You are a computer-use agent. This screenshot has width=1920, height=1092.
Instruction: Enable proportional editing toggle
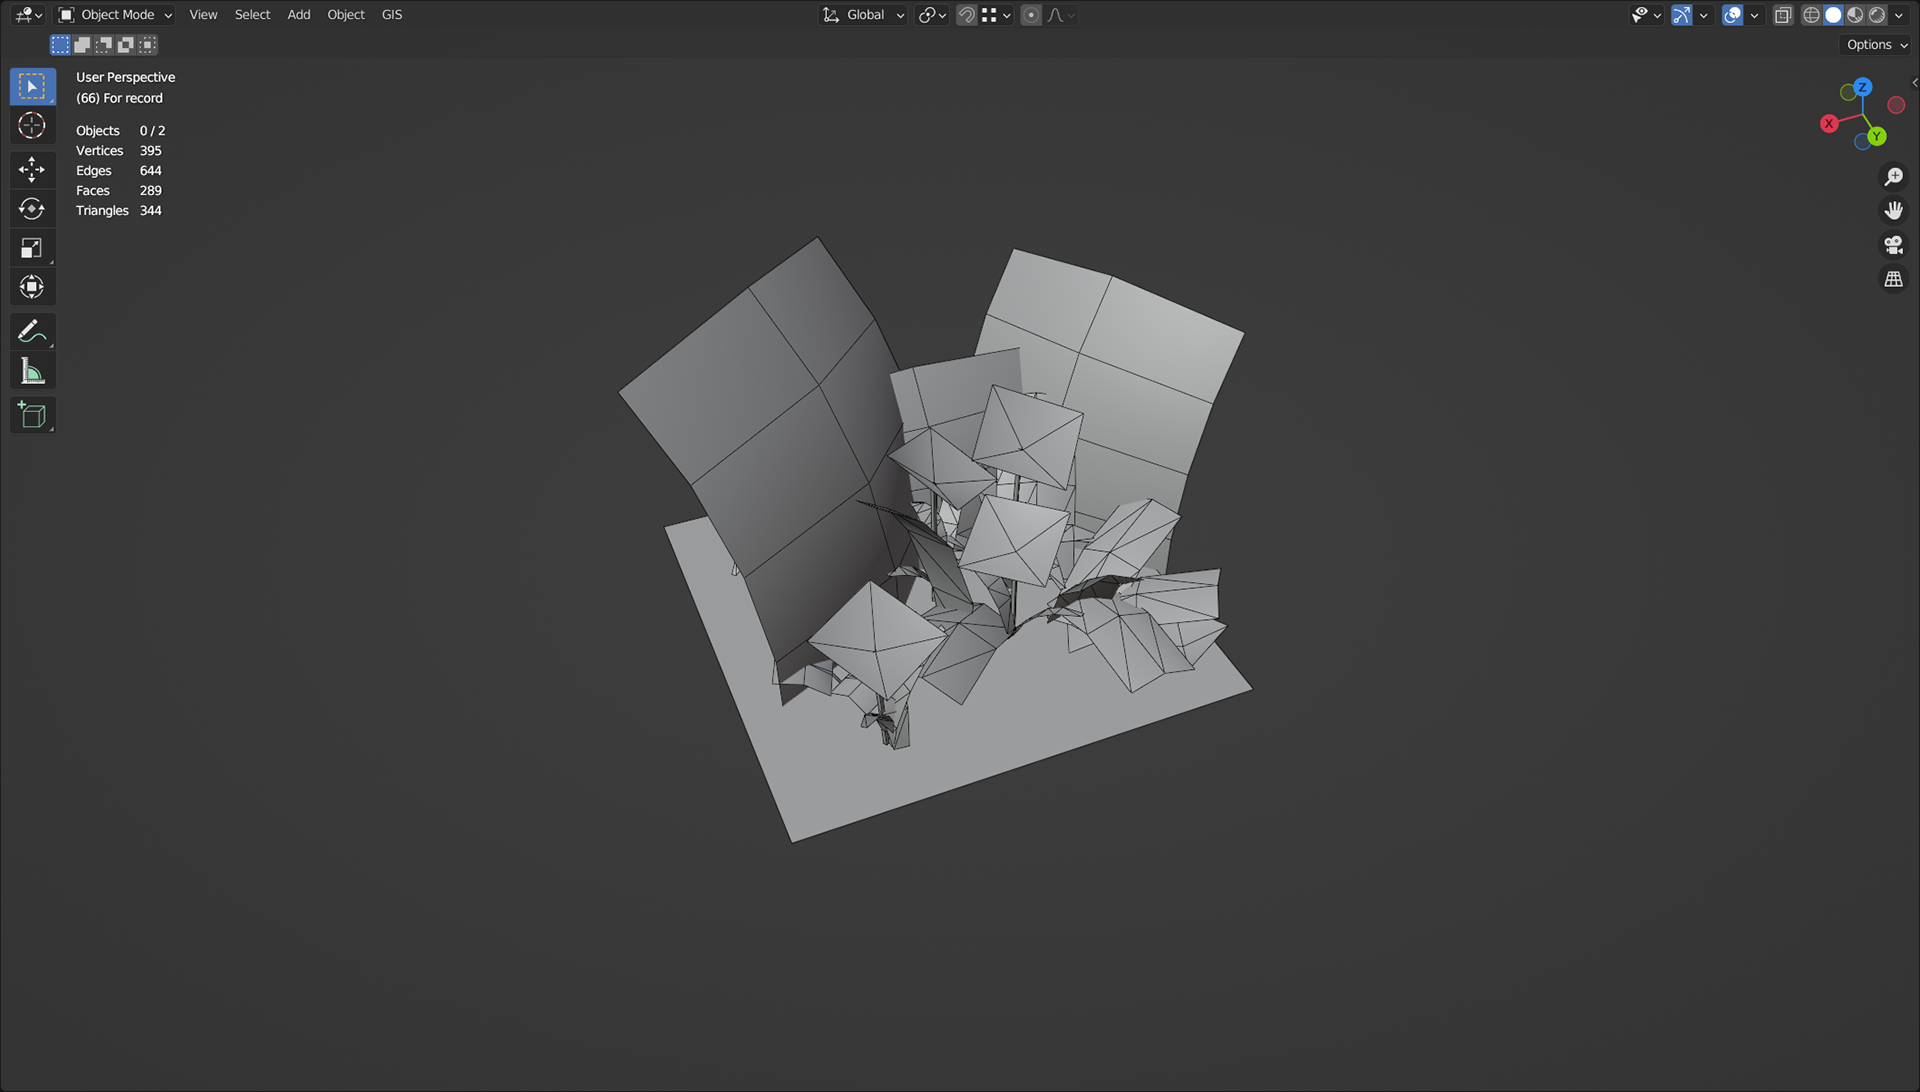(1031, 15)
